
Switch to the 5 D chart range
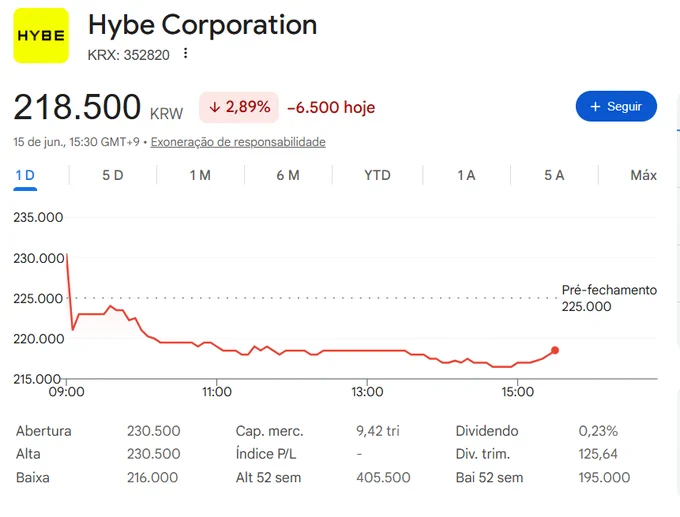coord(113,175)
